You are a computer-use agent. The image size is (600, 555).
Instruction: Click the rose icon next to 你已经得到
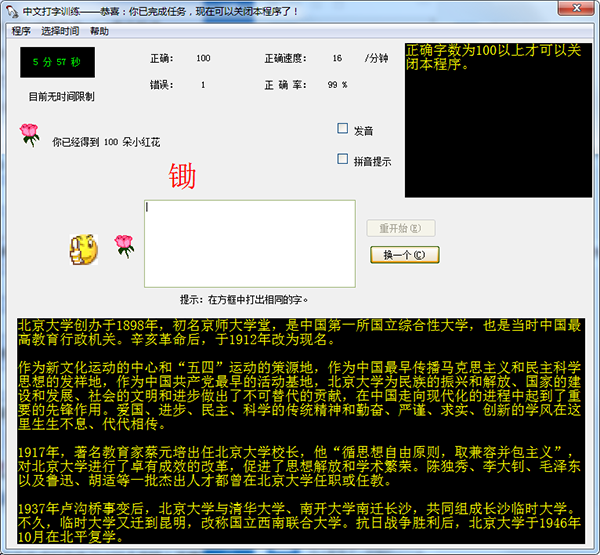tap(29, 135)
